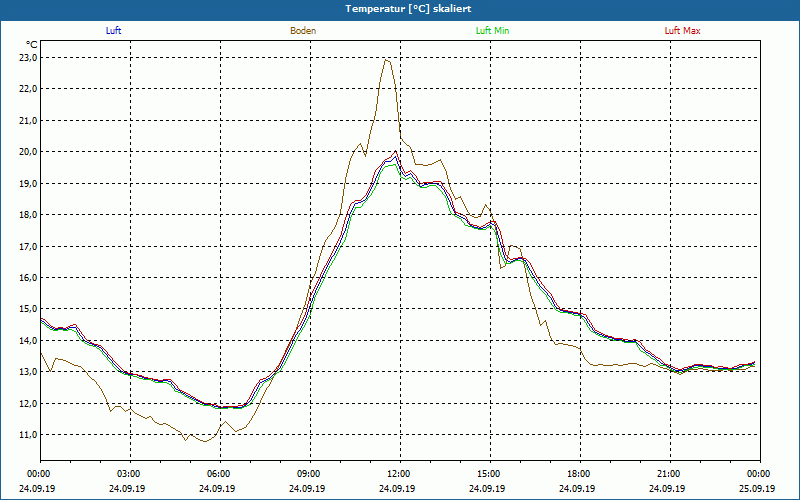The height and width of the screenshot is (500, 800).
Task: Click the Boden legend label
Action: coord(303,31)
